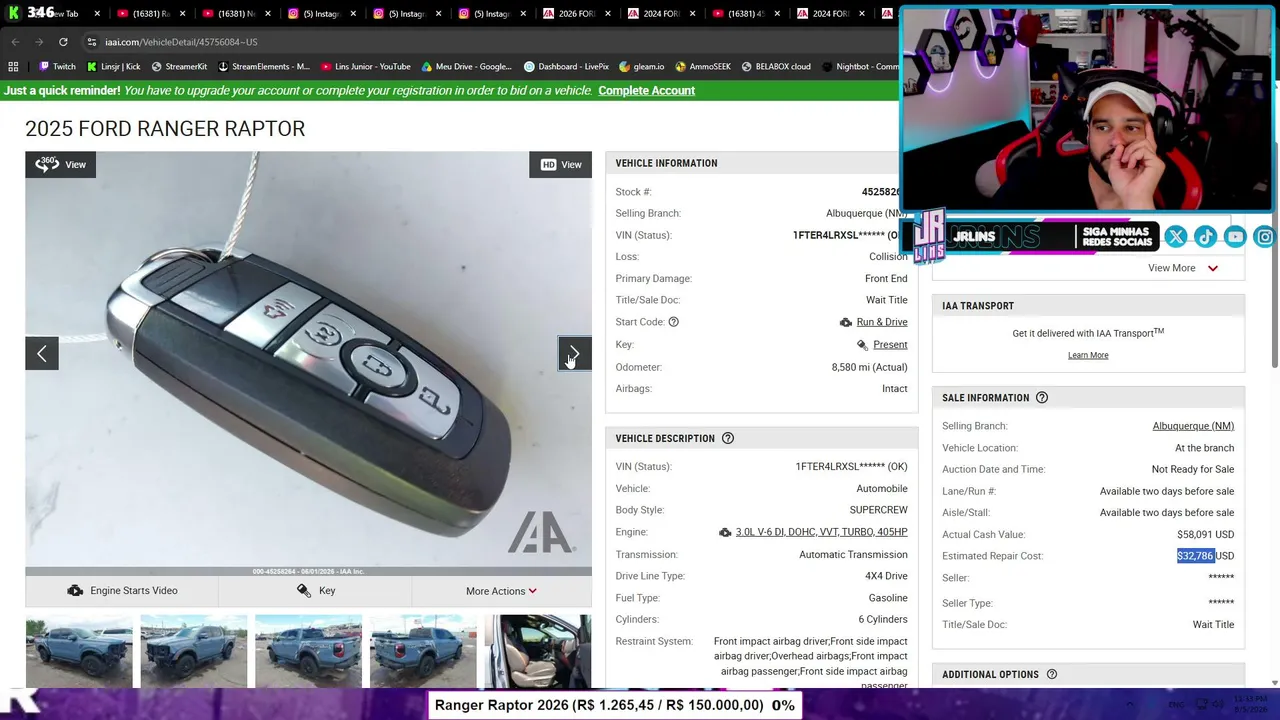Click the Estimated Repair Cost "$32,786 USD"

(1205, 556)
